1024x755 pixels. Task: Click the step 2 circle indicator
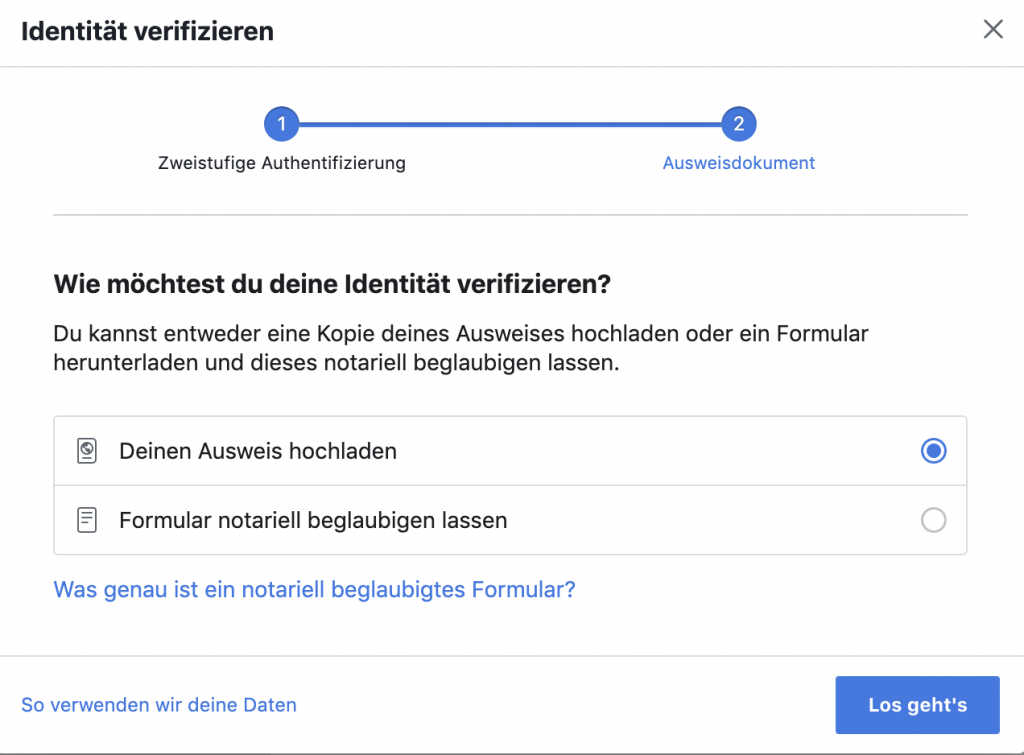point(739,125)
